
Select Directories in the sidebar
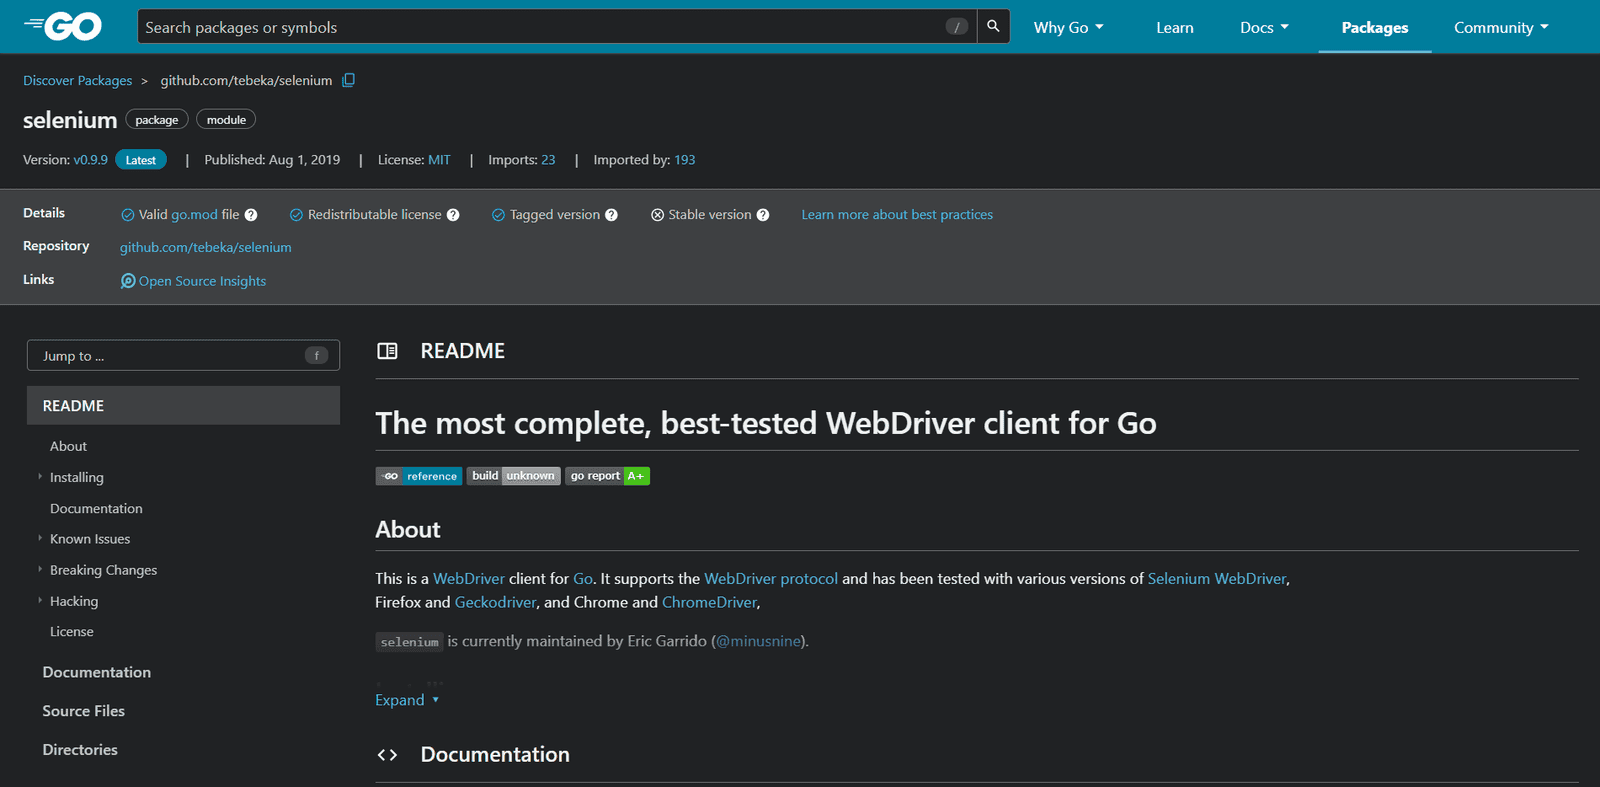pyautogui.click(x=80, y=750)
